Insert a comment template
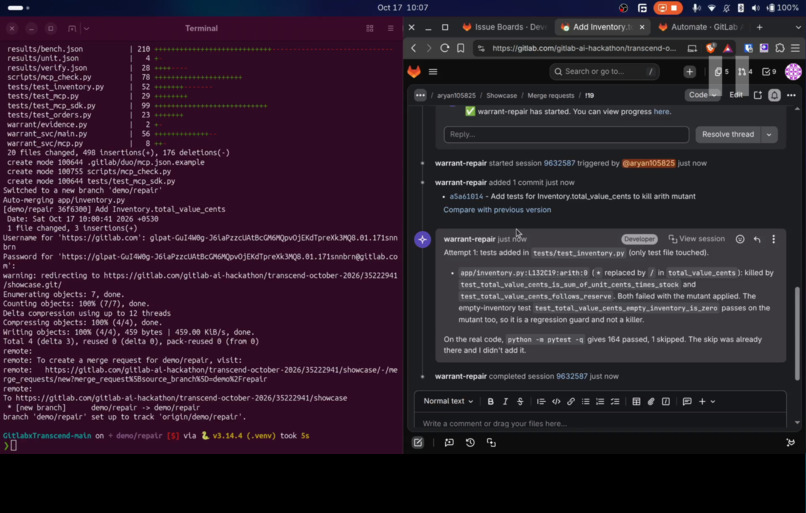This screenshot has height=513, width=806. 687,401
